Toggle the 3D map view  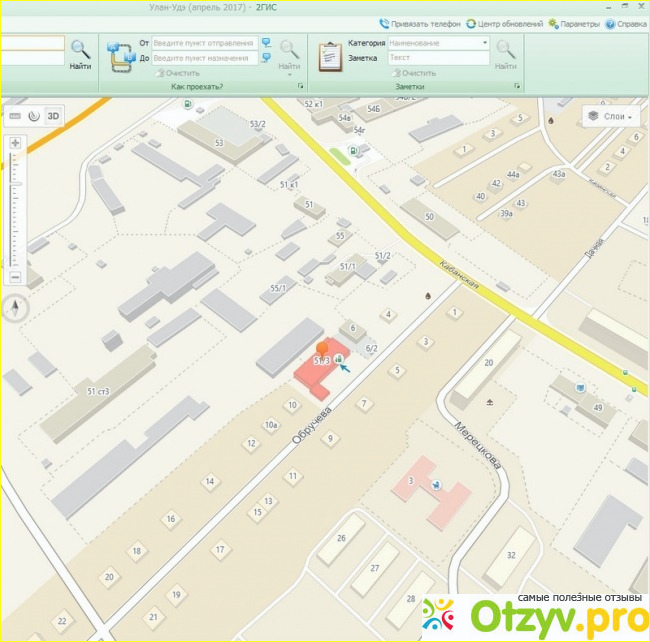tap(54, 116)
